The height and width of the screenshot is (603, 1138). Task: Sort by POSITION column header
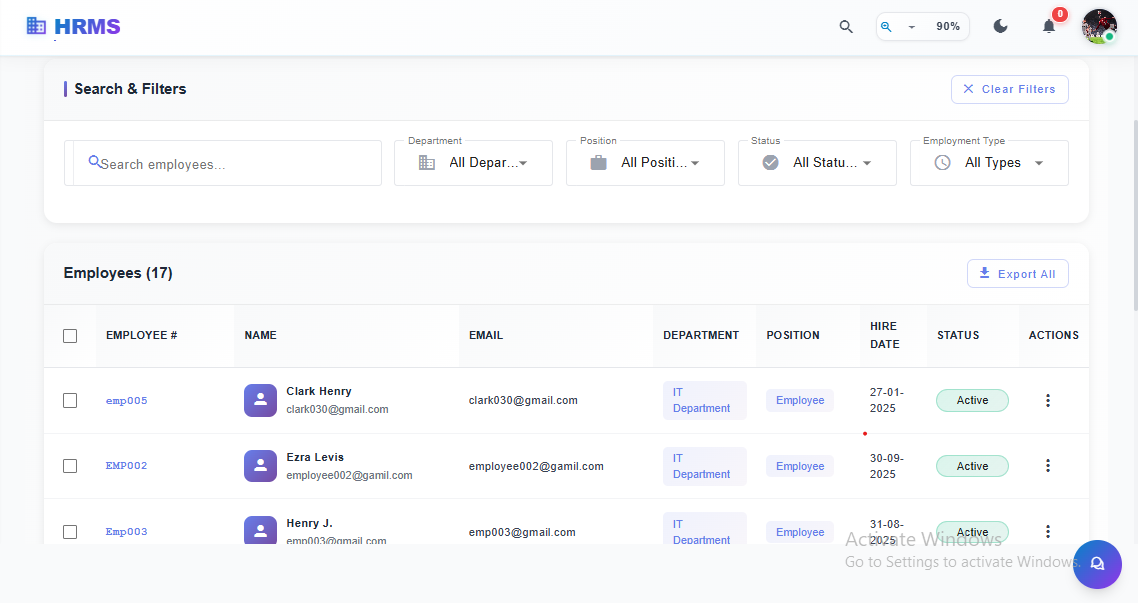[x=793, y=335]
